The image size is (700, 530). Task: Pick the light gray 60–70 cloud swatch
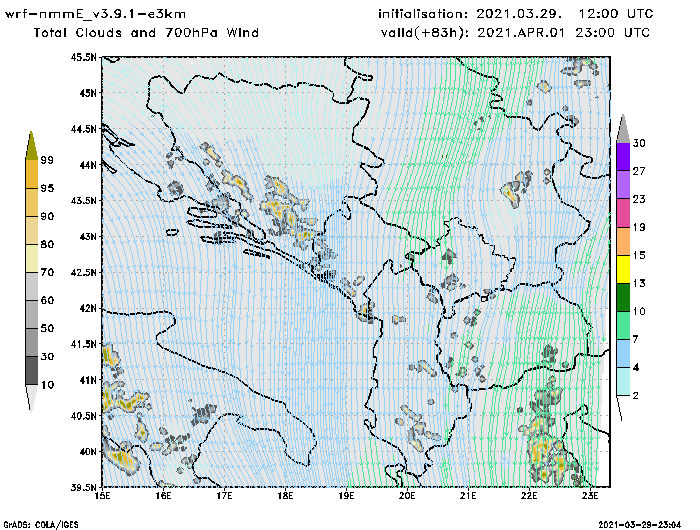pyautogui.click(x=32, y=287)
